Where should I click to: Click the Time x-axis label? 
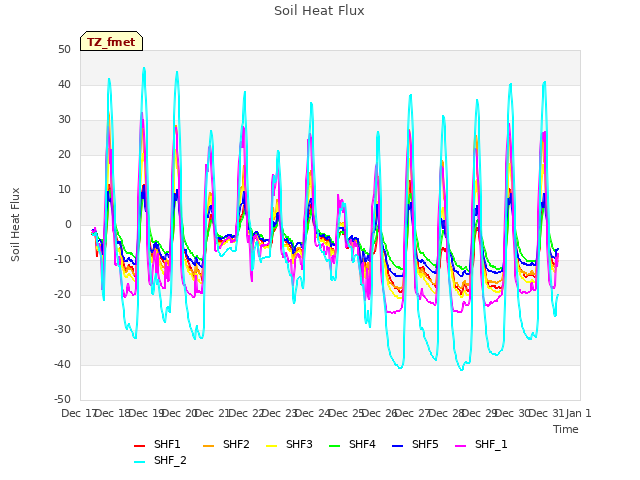566,429
